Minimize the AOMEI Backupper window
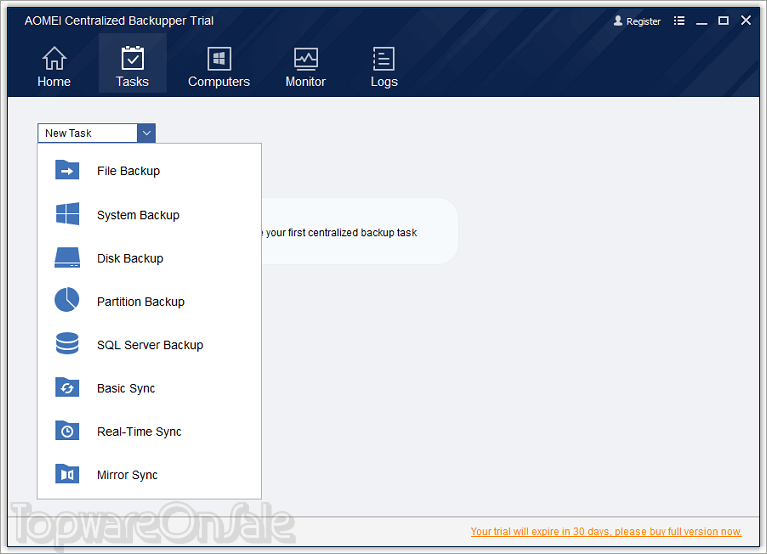Viewport: 767px width, 554px height. click(701, 21)
